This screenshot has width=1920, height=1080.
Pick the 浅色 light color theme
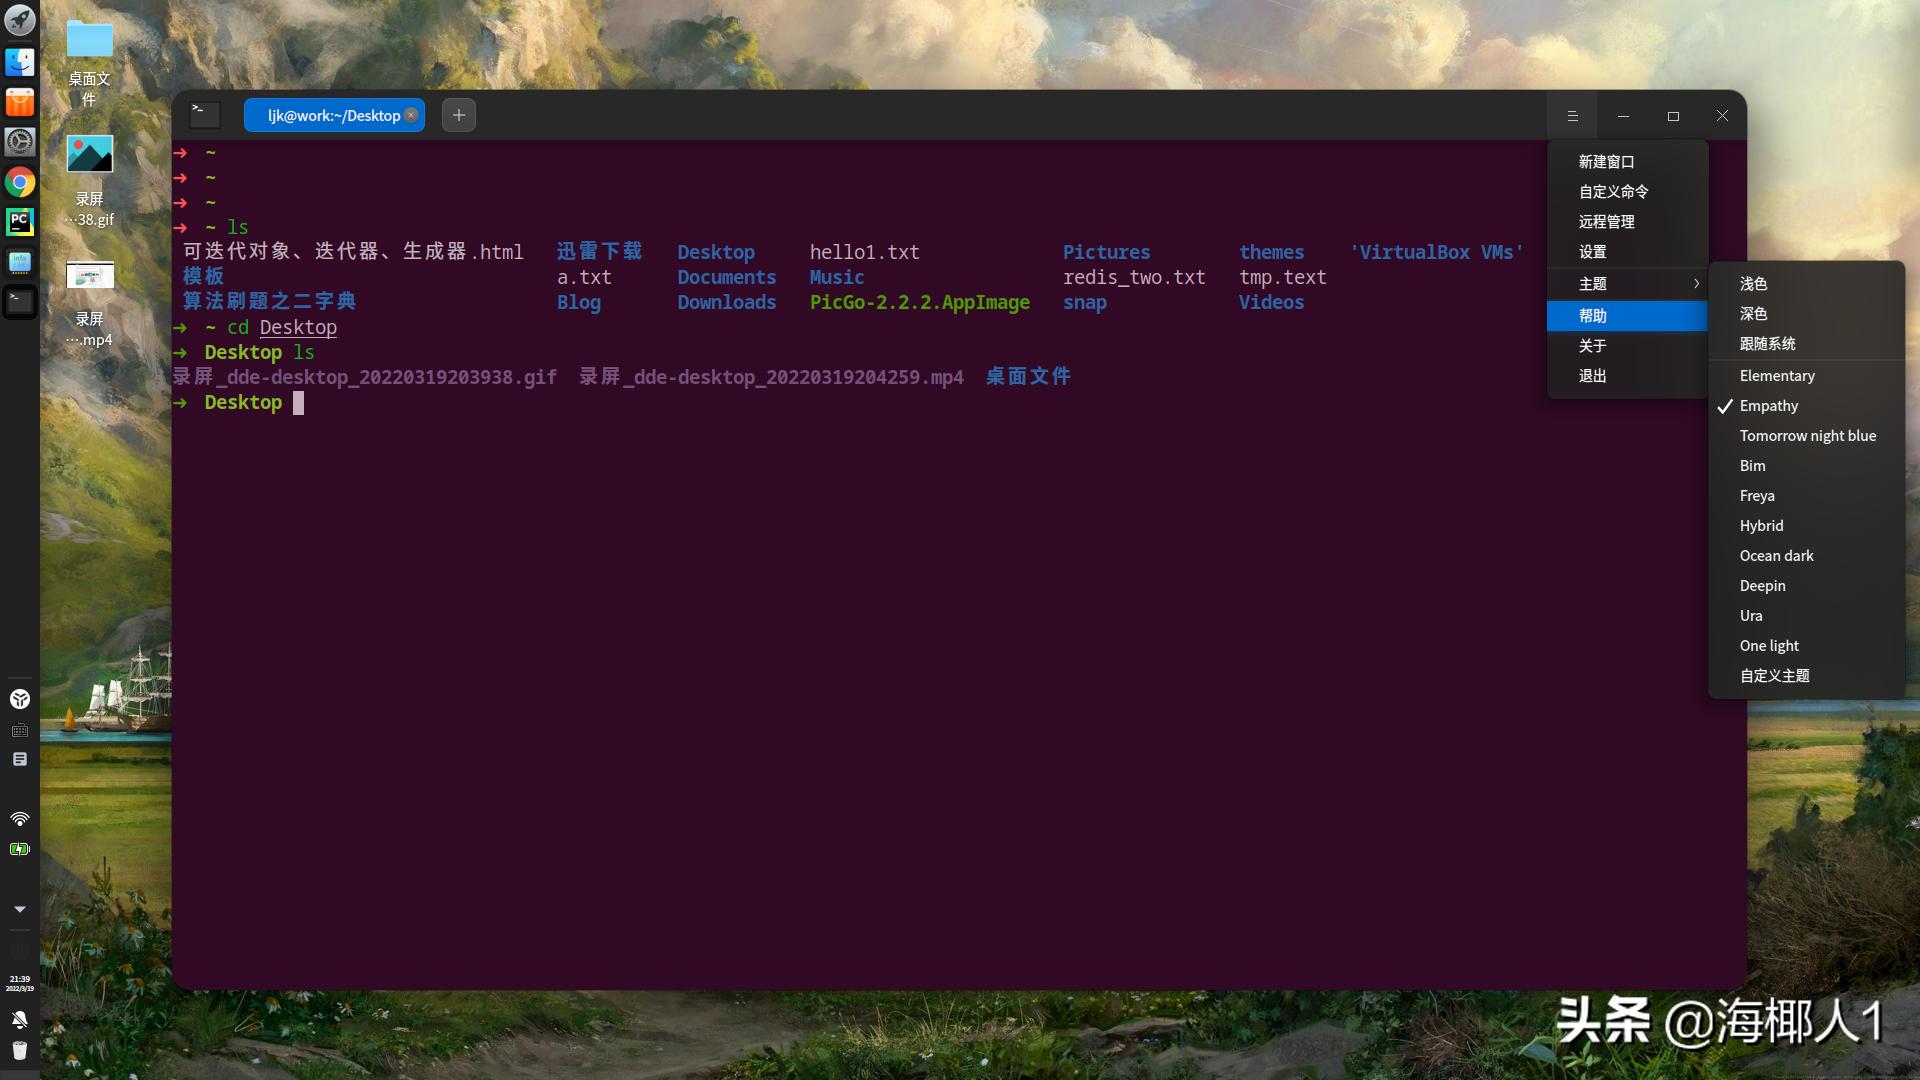[1754, 283]
